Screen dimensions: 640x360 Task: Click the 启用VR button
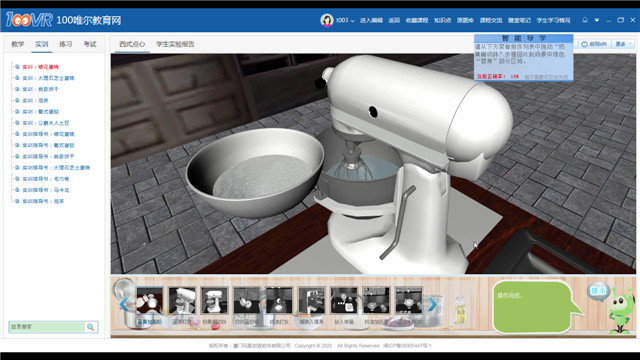(x=593, y=44)
